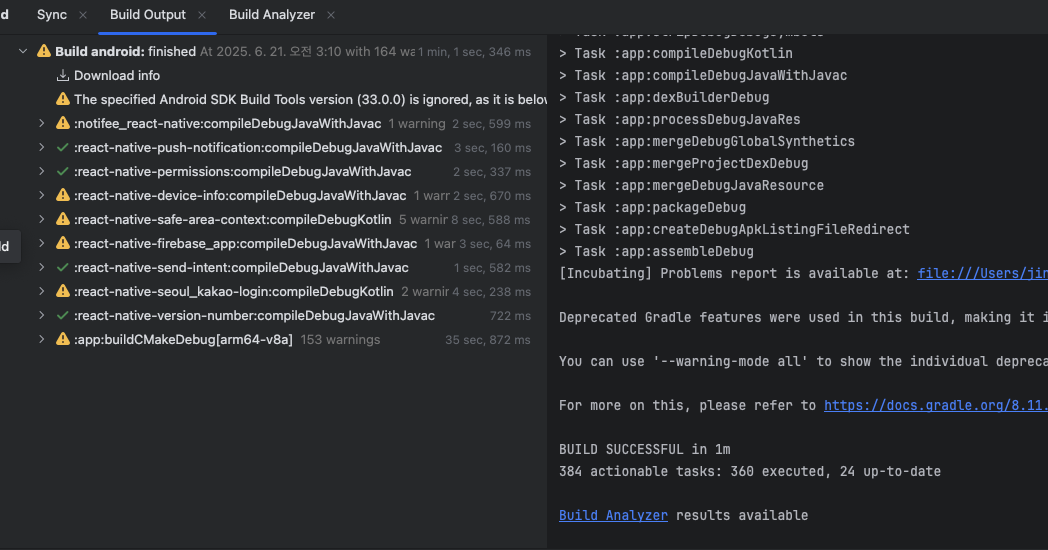
Task: Open the problems report file link
Action: [981, 273]
